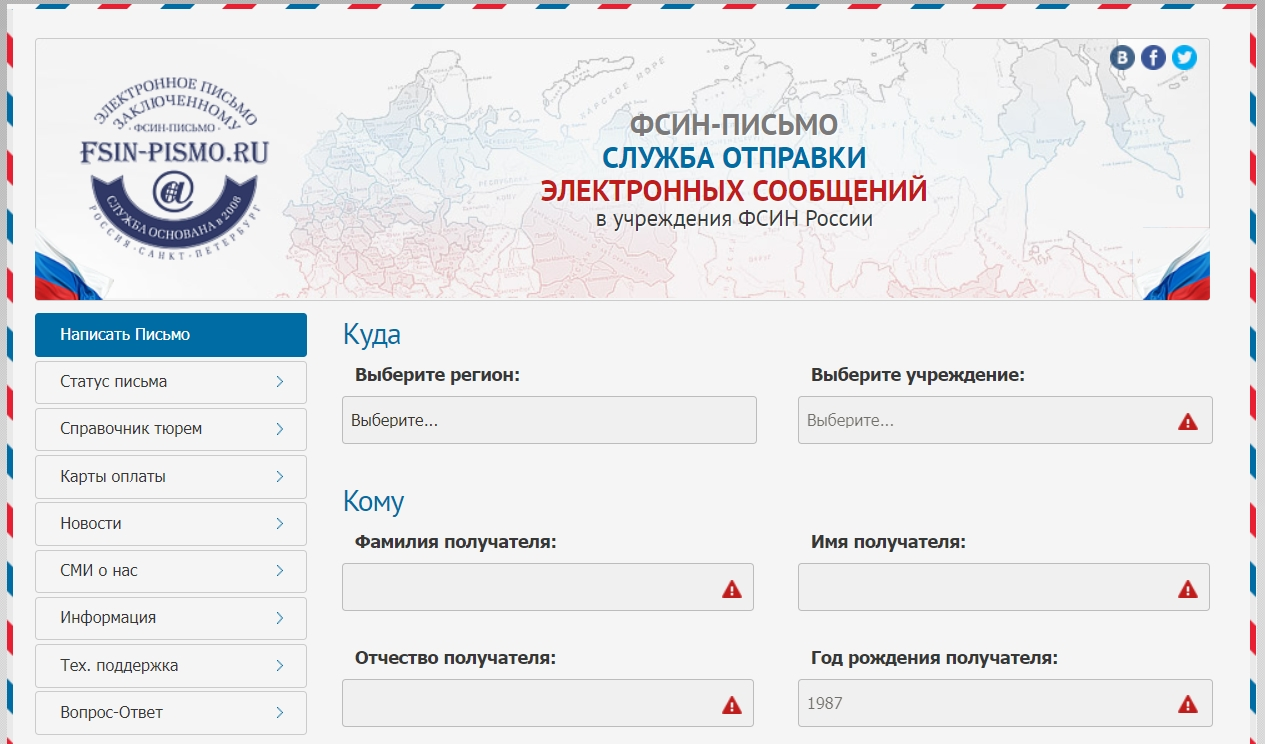Viewport: 1265px width, 744px height.
Task: Open the Новости menu item
Action: point(171,524)
